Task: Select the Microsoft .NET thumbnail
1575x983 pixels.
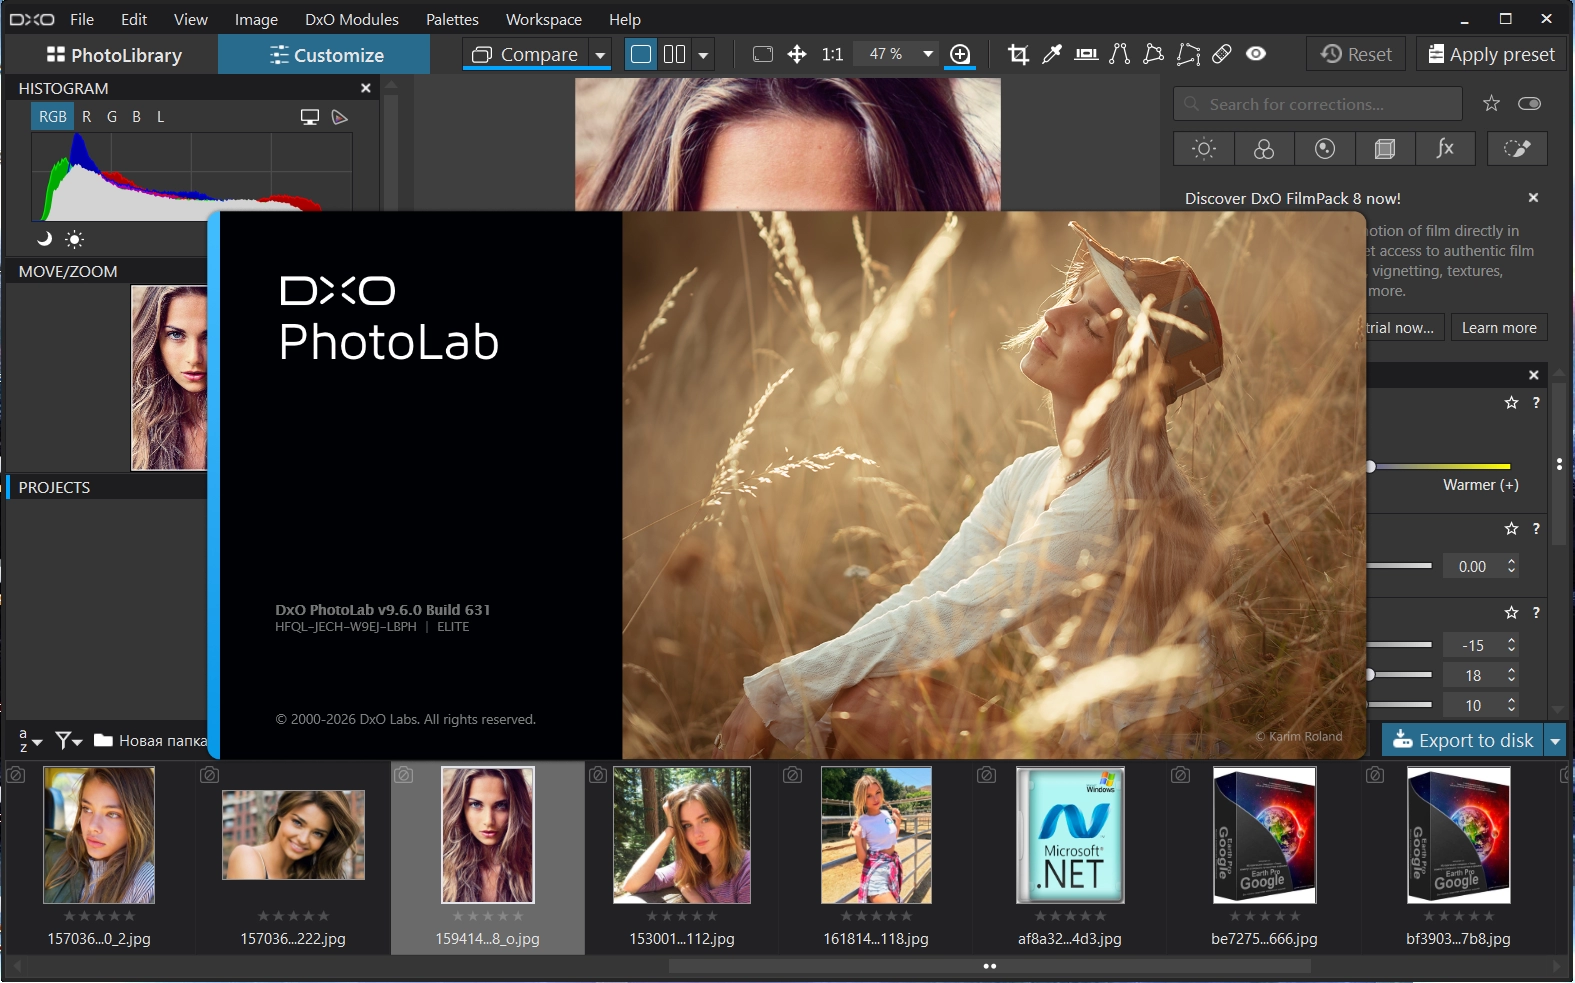Action: 1070,835
